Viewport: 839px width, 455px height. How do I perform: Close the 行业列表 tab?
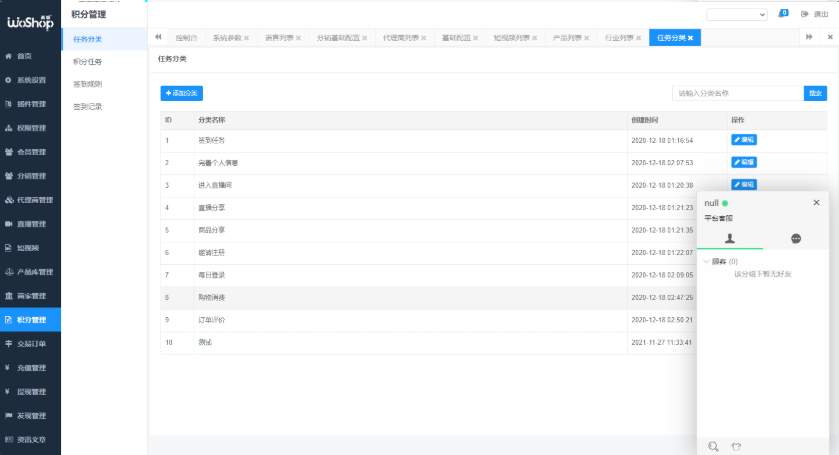638,38
